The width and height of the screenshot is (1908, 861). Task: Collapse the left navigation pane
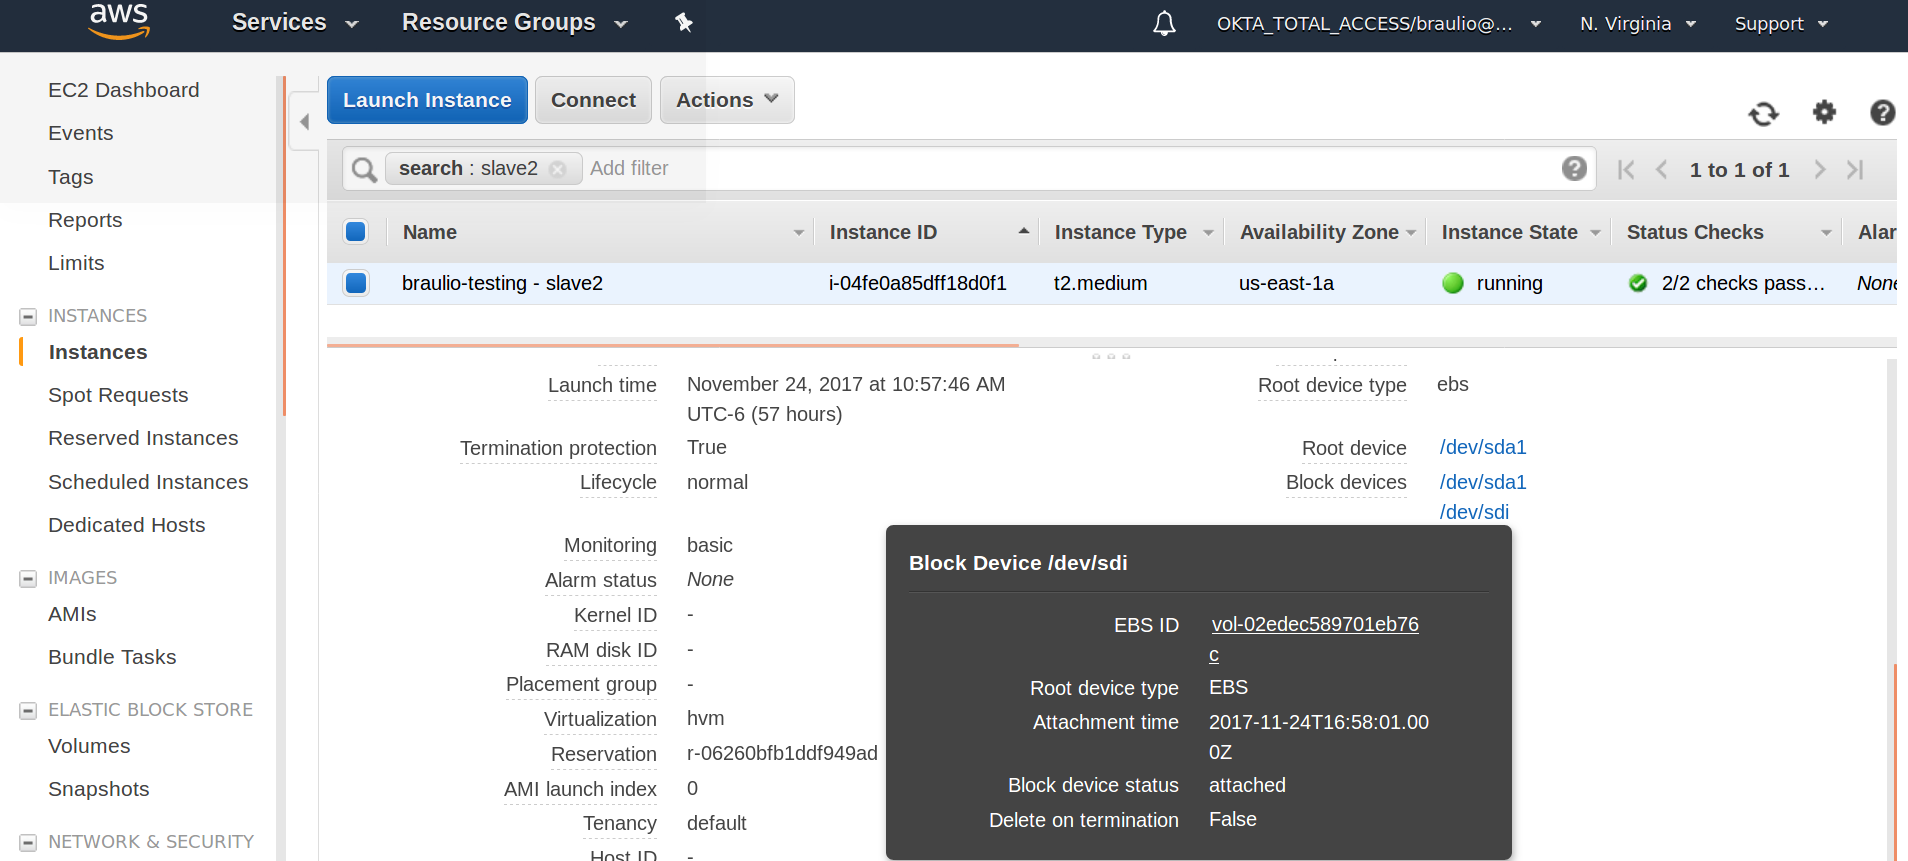[x=304, y=122]
